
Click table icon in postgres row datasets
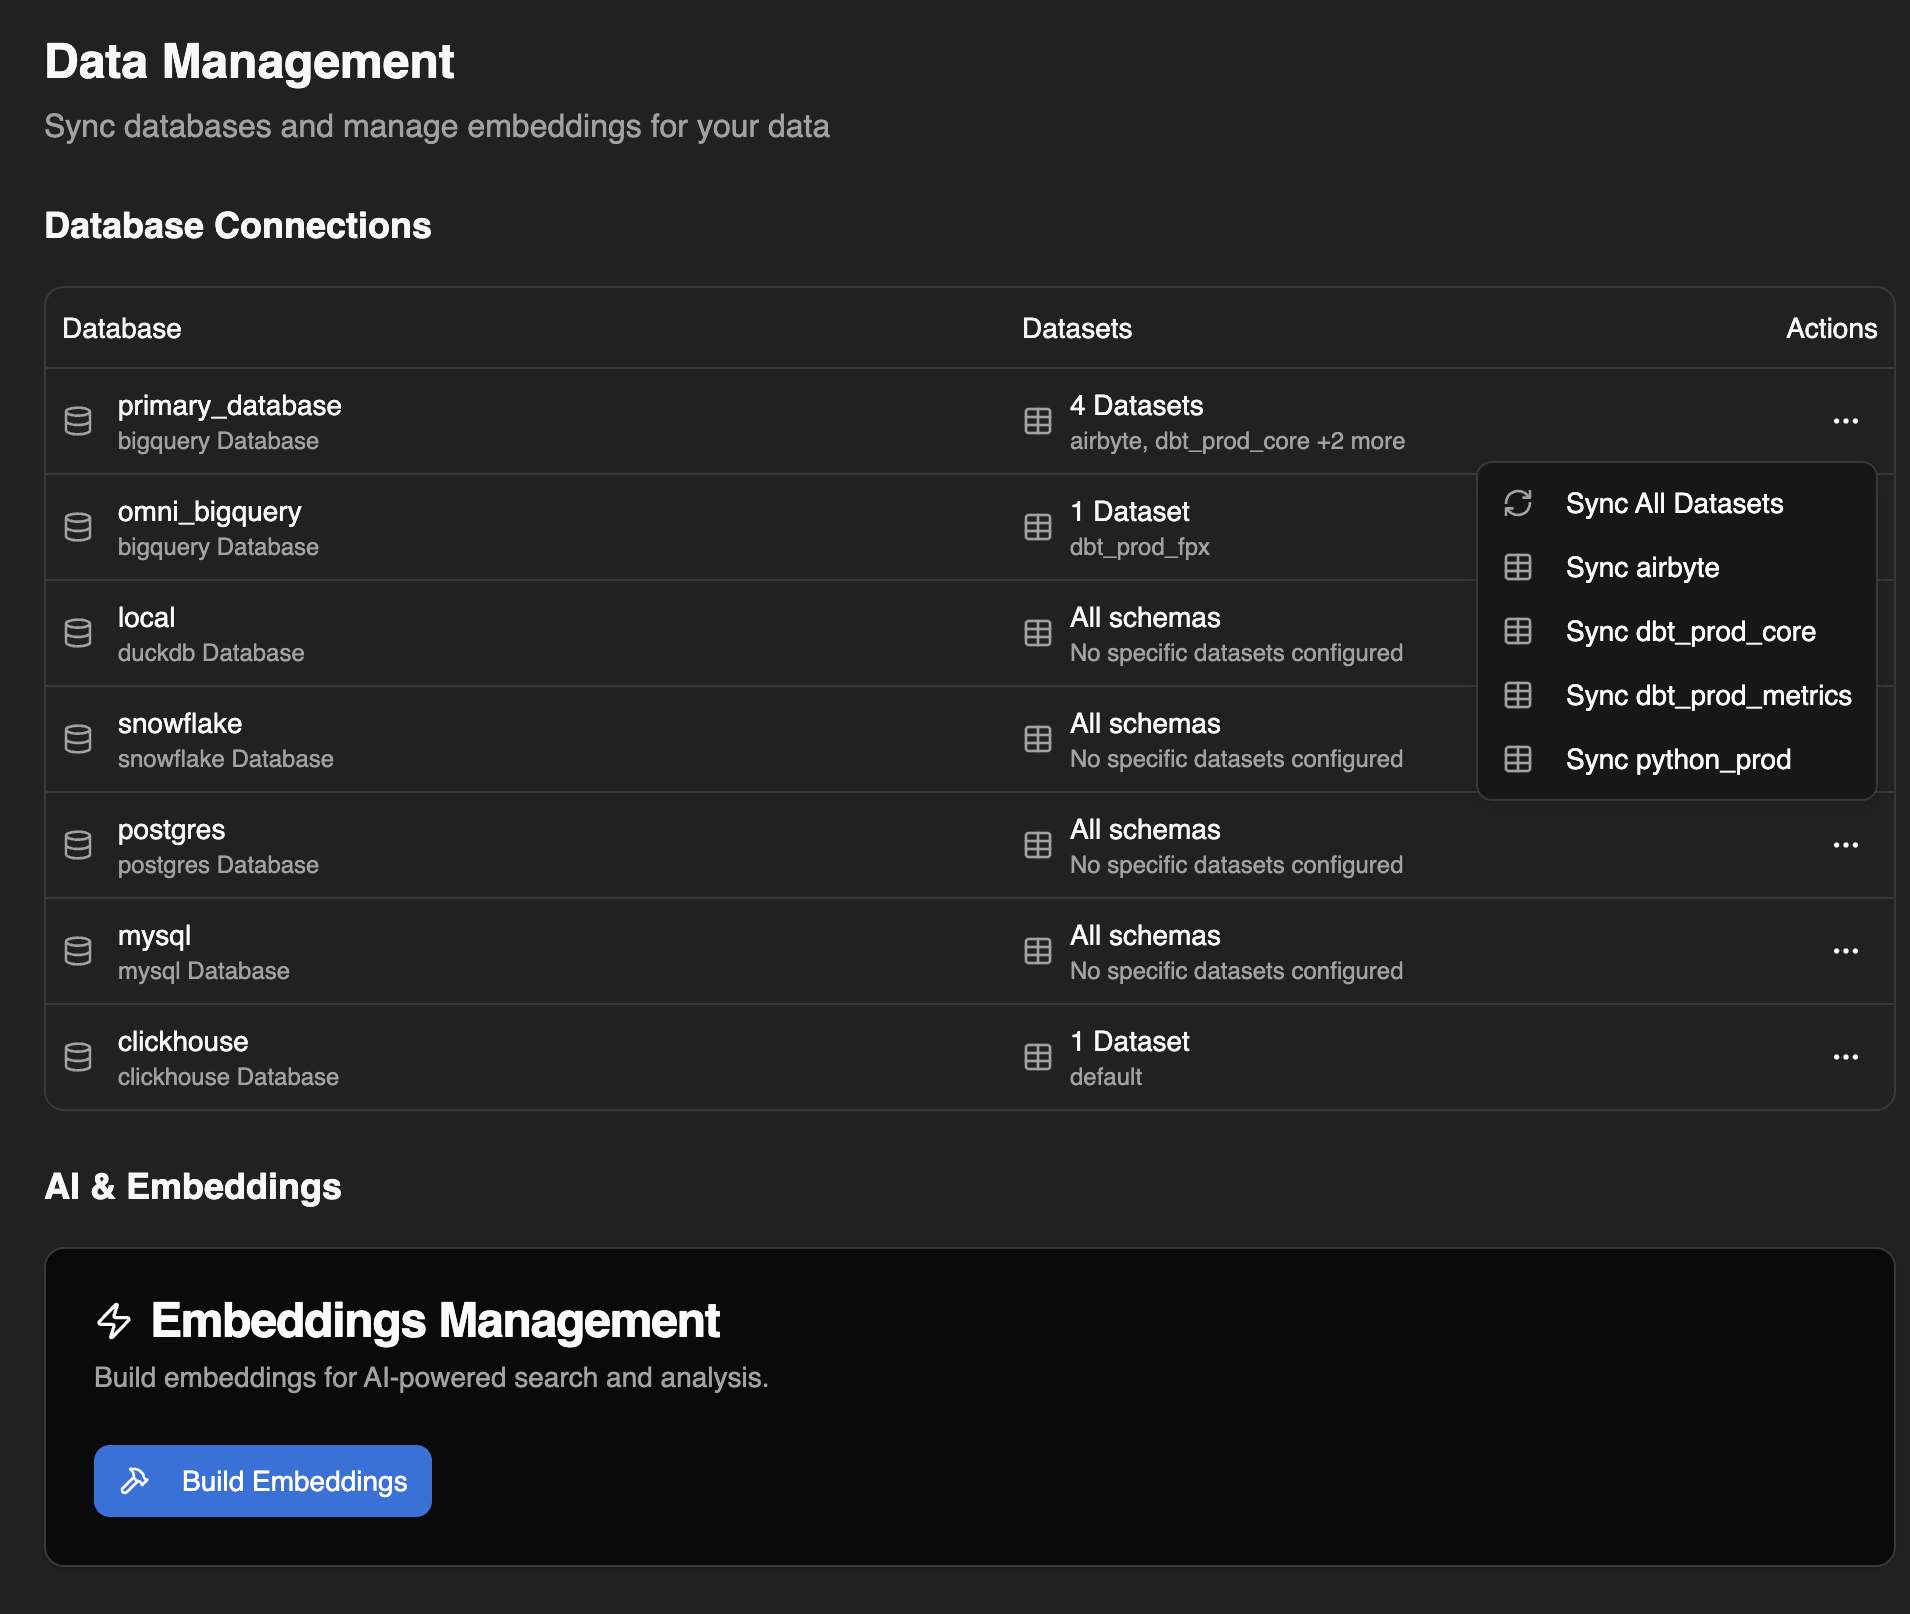(x=1038, y=845)
